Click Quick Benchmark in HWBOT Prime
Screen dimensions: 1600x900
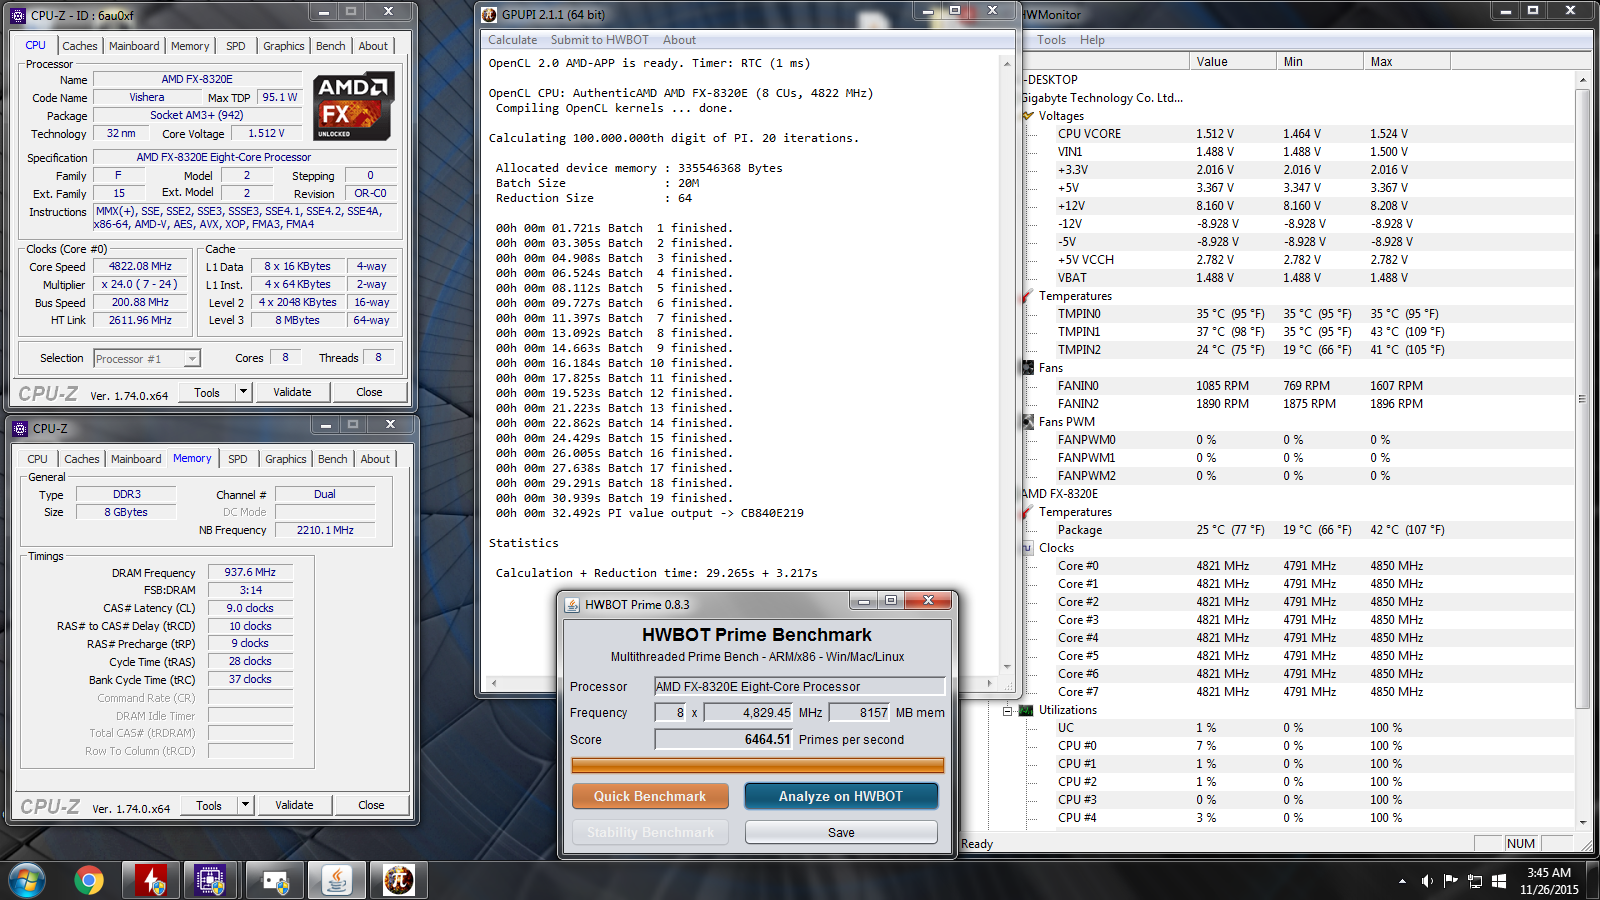(650, 796)
